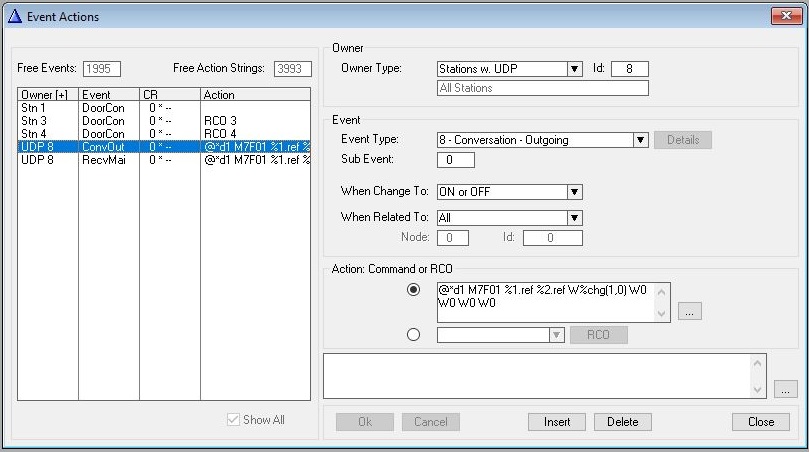
Task: Open the When Related To dropdown
Action: click(x=574, y=218)
